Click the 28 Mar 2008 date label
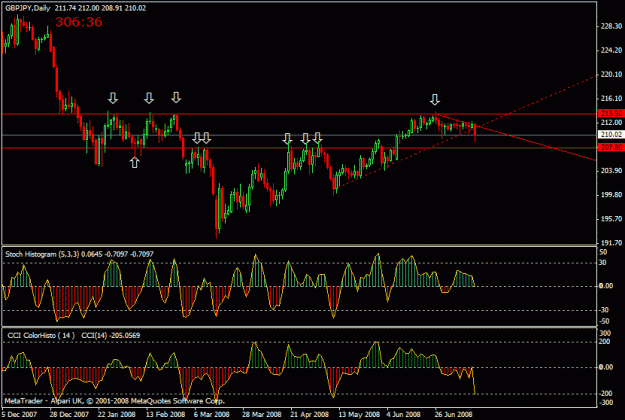Viewport: 625px width, 420px height. 261,414
